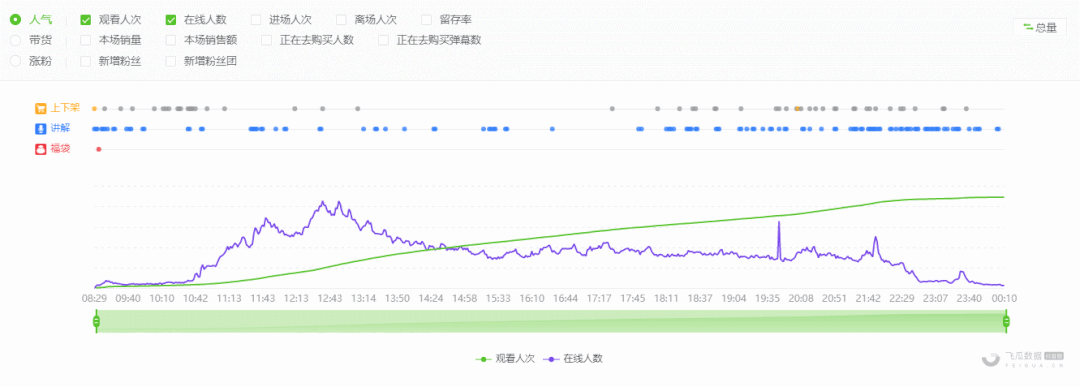Viewport: 1080px width, 387px height.
Task: Click the green time range slider bar
Action: [x=551, y=322]
